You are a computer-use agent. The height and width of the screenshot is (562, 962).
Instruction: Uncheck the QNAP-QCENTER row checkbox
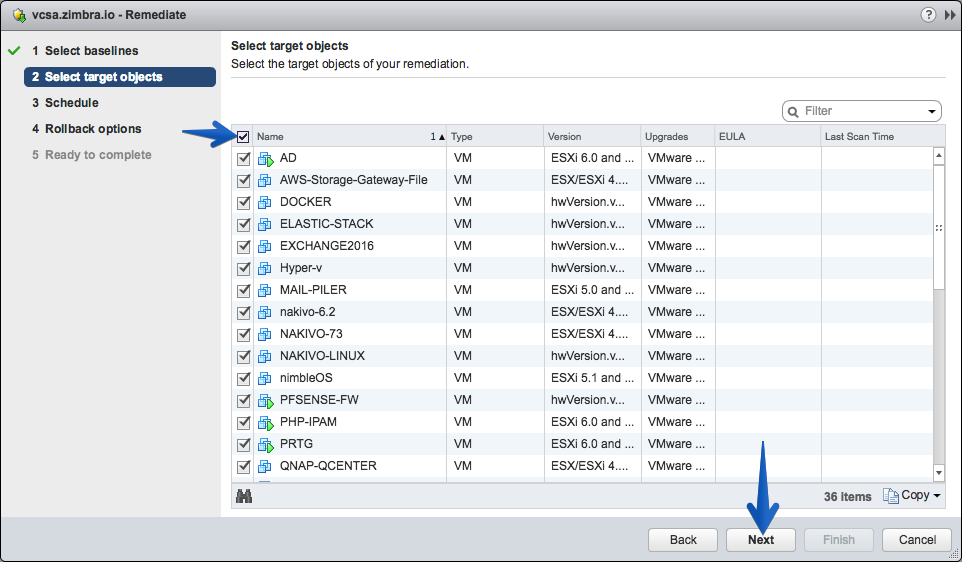tap(244, 467)
